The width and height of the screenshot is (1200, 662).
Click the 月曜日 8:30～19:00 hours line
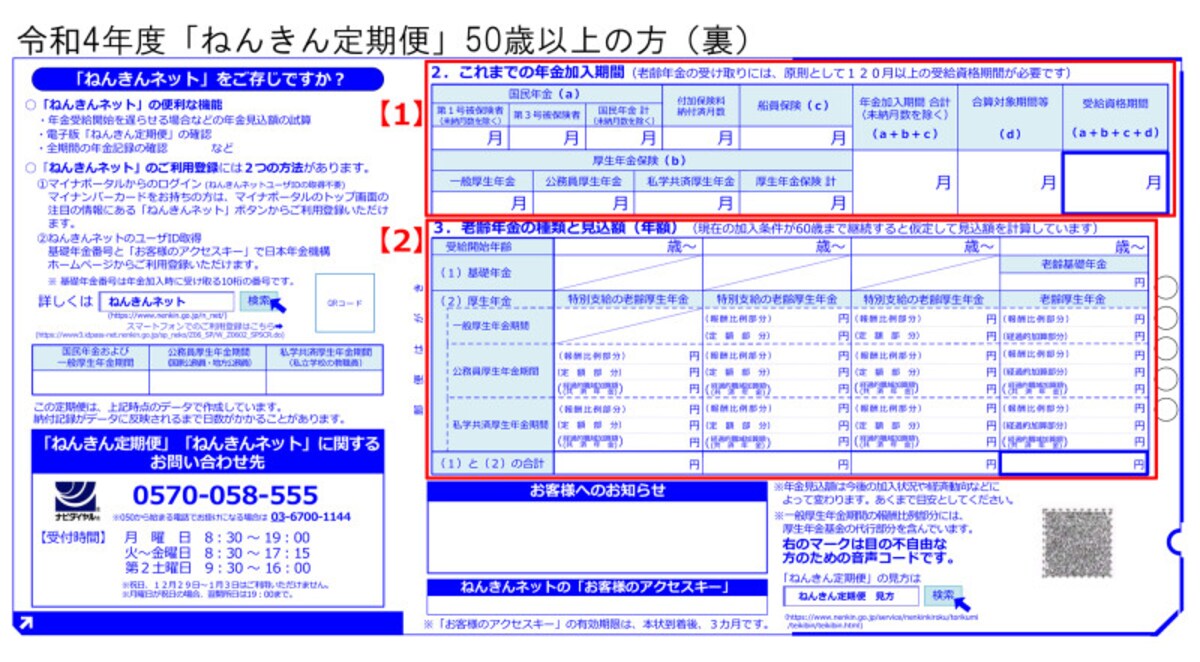coord(217,537)
